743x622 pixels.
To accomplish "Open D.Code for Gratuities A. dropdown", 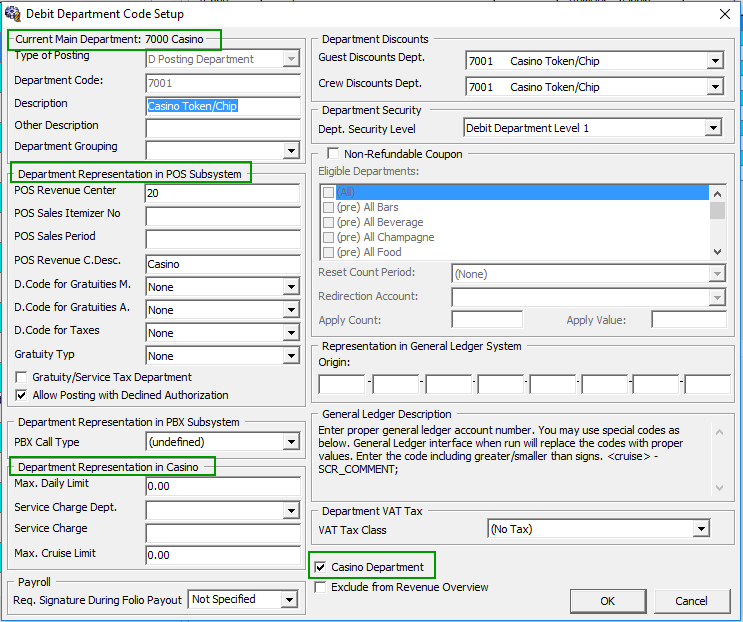I will (291, 310).
